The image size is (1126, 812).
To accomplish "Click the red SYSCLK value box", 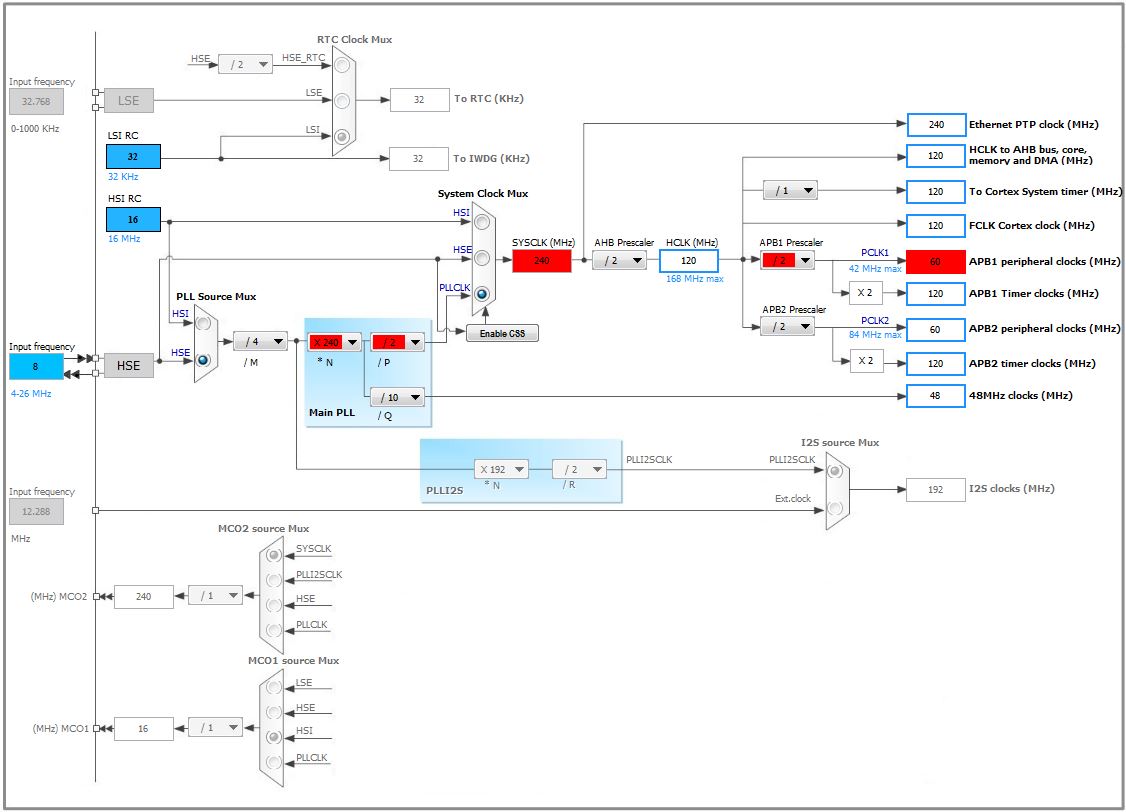I will click(x=542, y=261).
